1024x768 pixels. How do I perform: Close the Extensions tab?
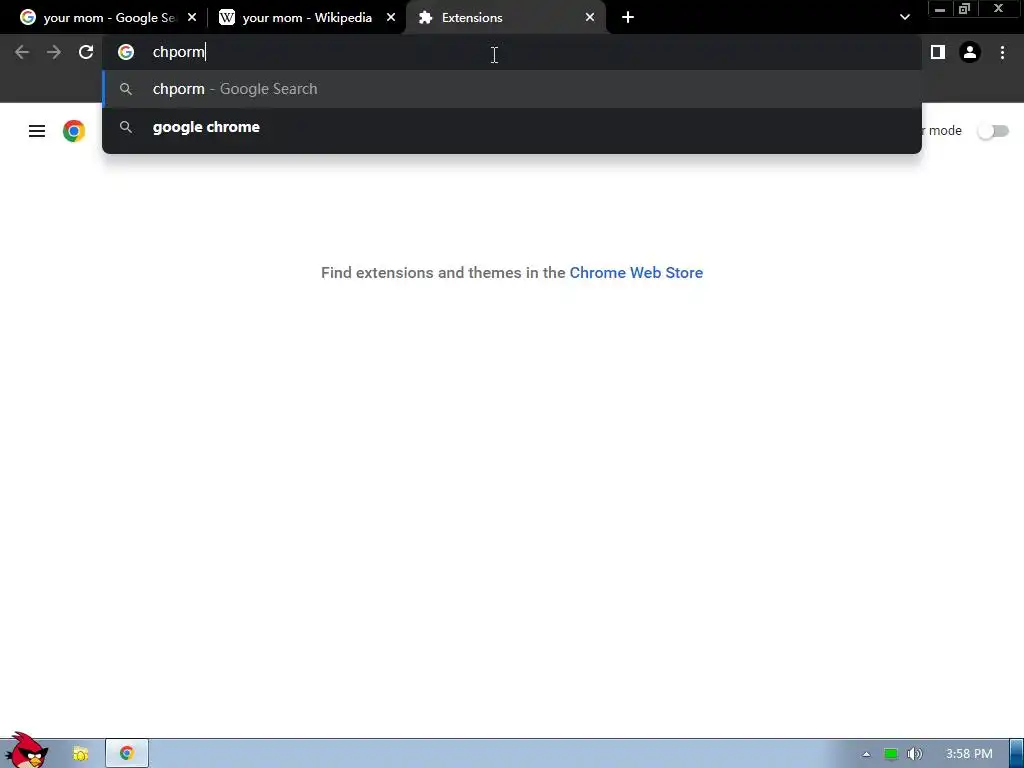tap(590, 18)
